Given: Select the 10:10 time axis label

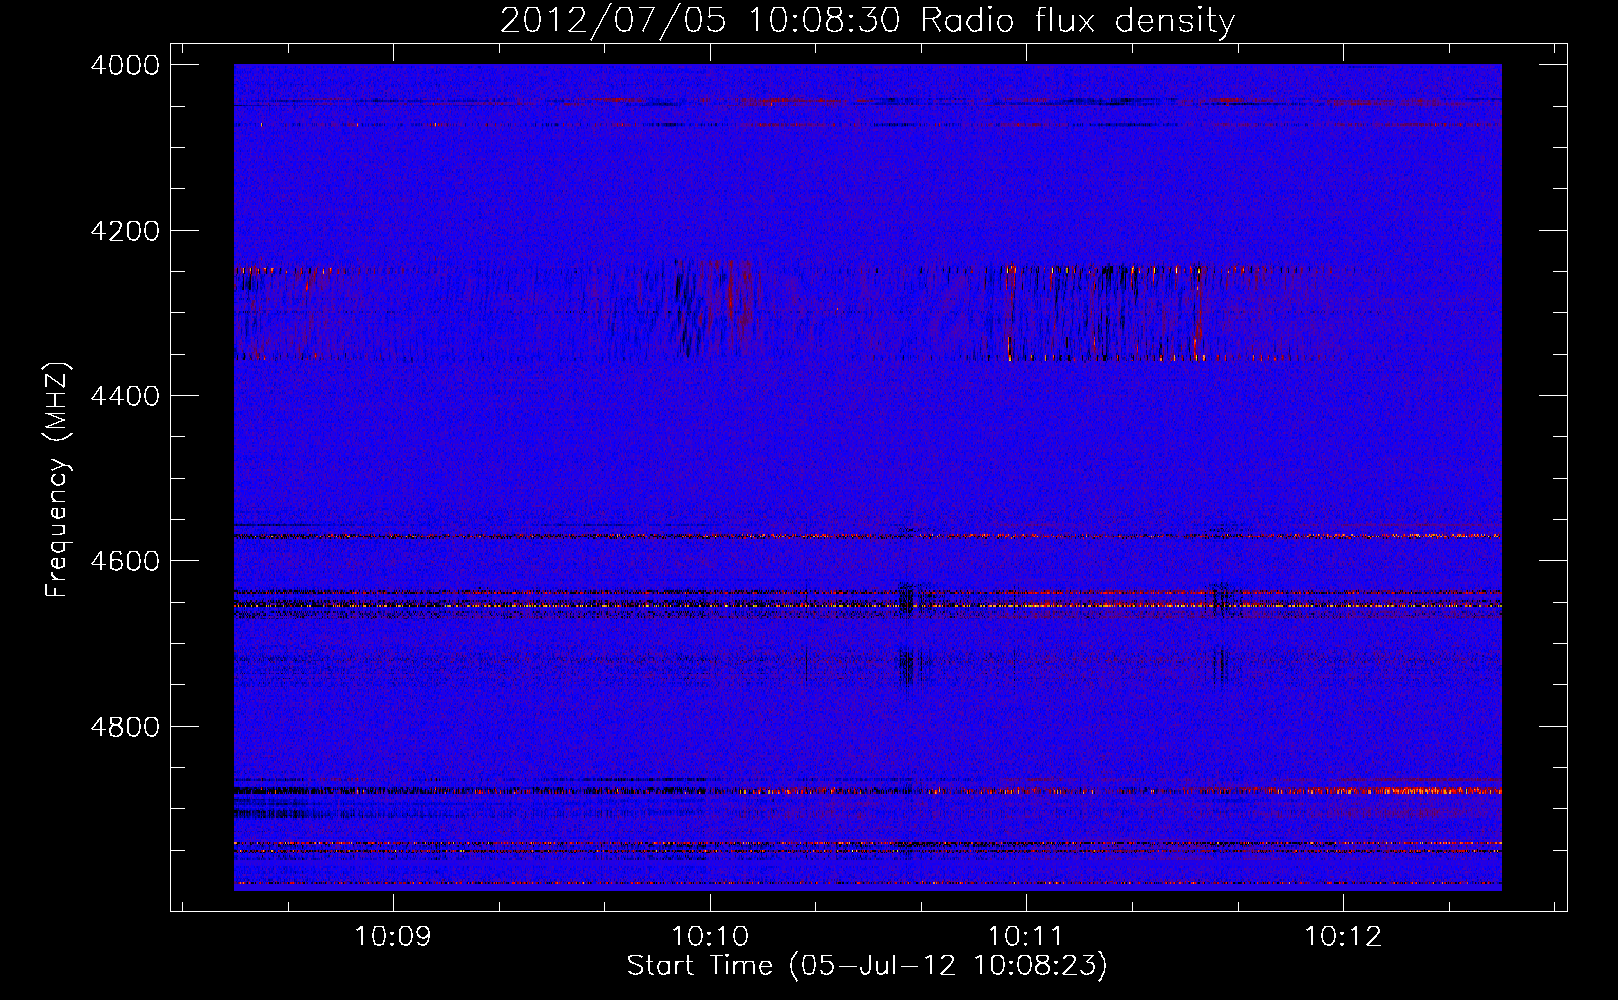Looking at the screenshot, I should point(710,936).
